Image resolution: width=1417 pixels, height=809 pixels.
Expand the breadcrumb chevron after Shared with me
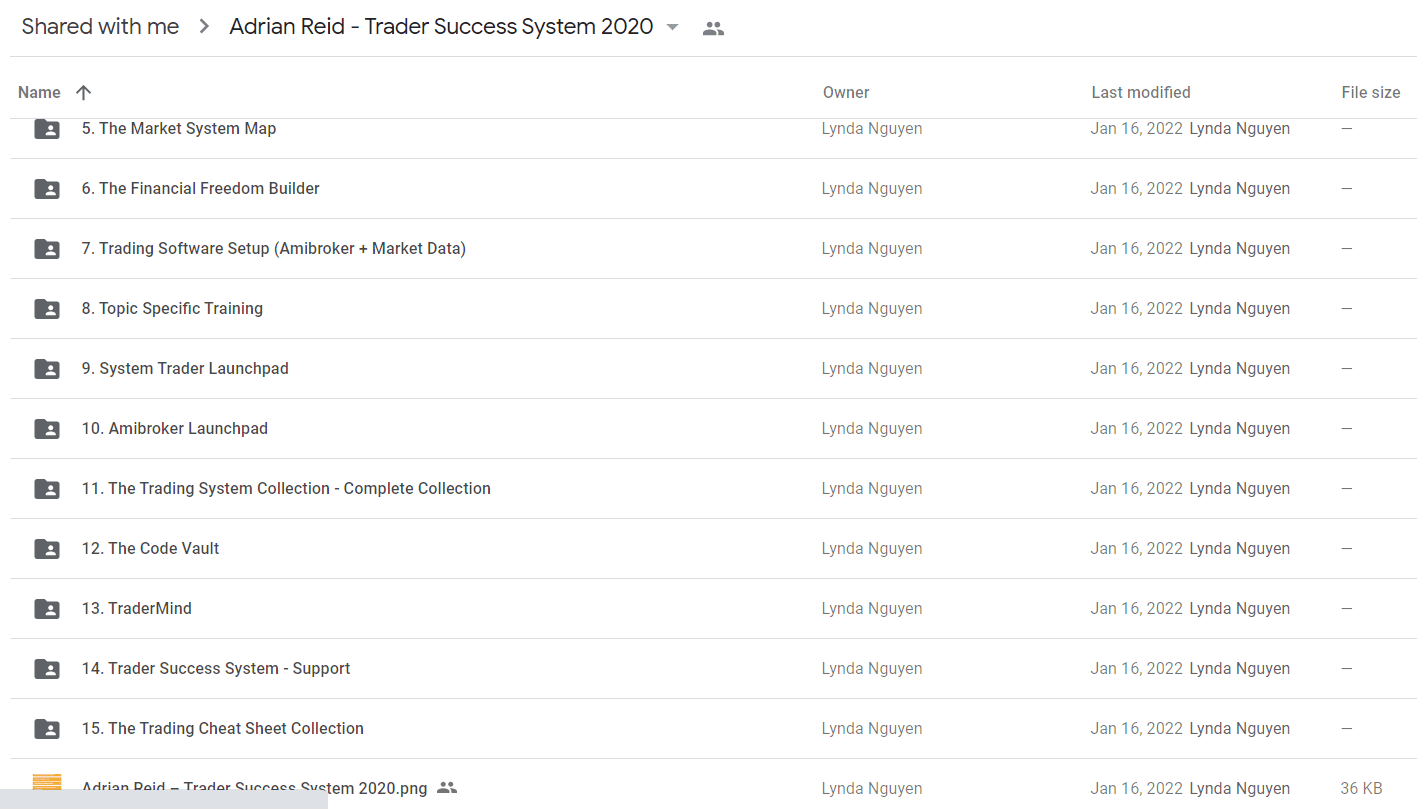point(204,27)
